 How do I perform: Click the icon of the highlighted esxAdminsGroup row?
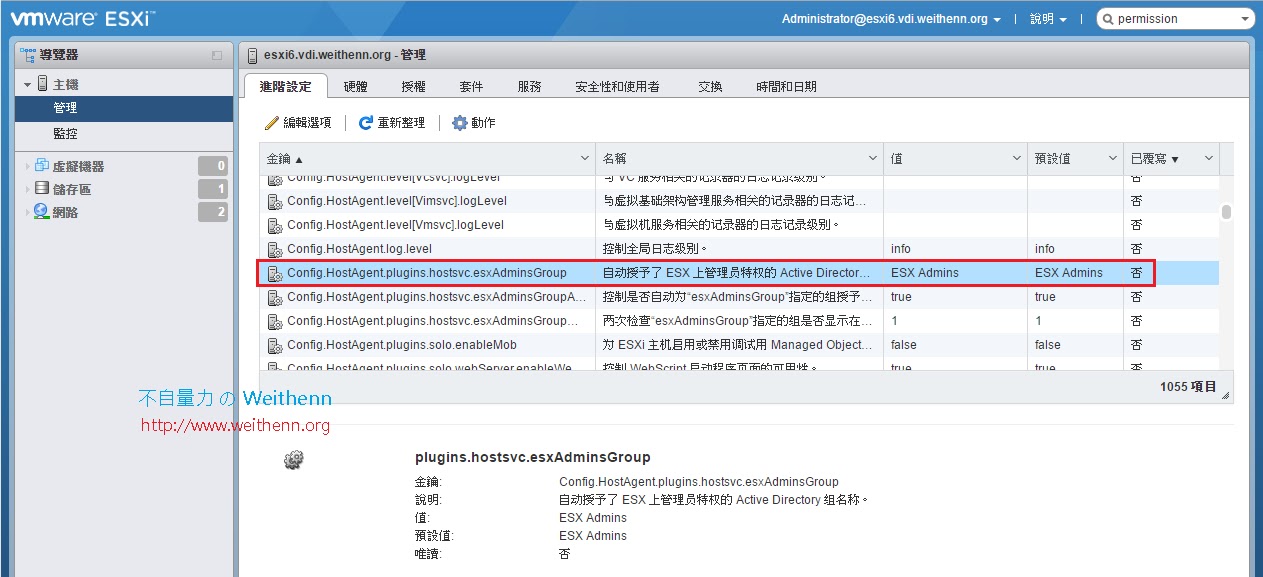point(275,273)
